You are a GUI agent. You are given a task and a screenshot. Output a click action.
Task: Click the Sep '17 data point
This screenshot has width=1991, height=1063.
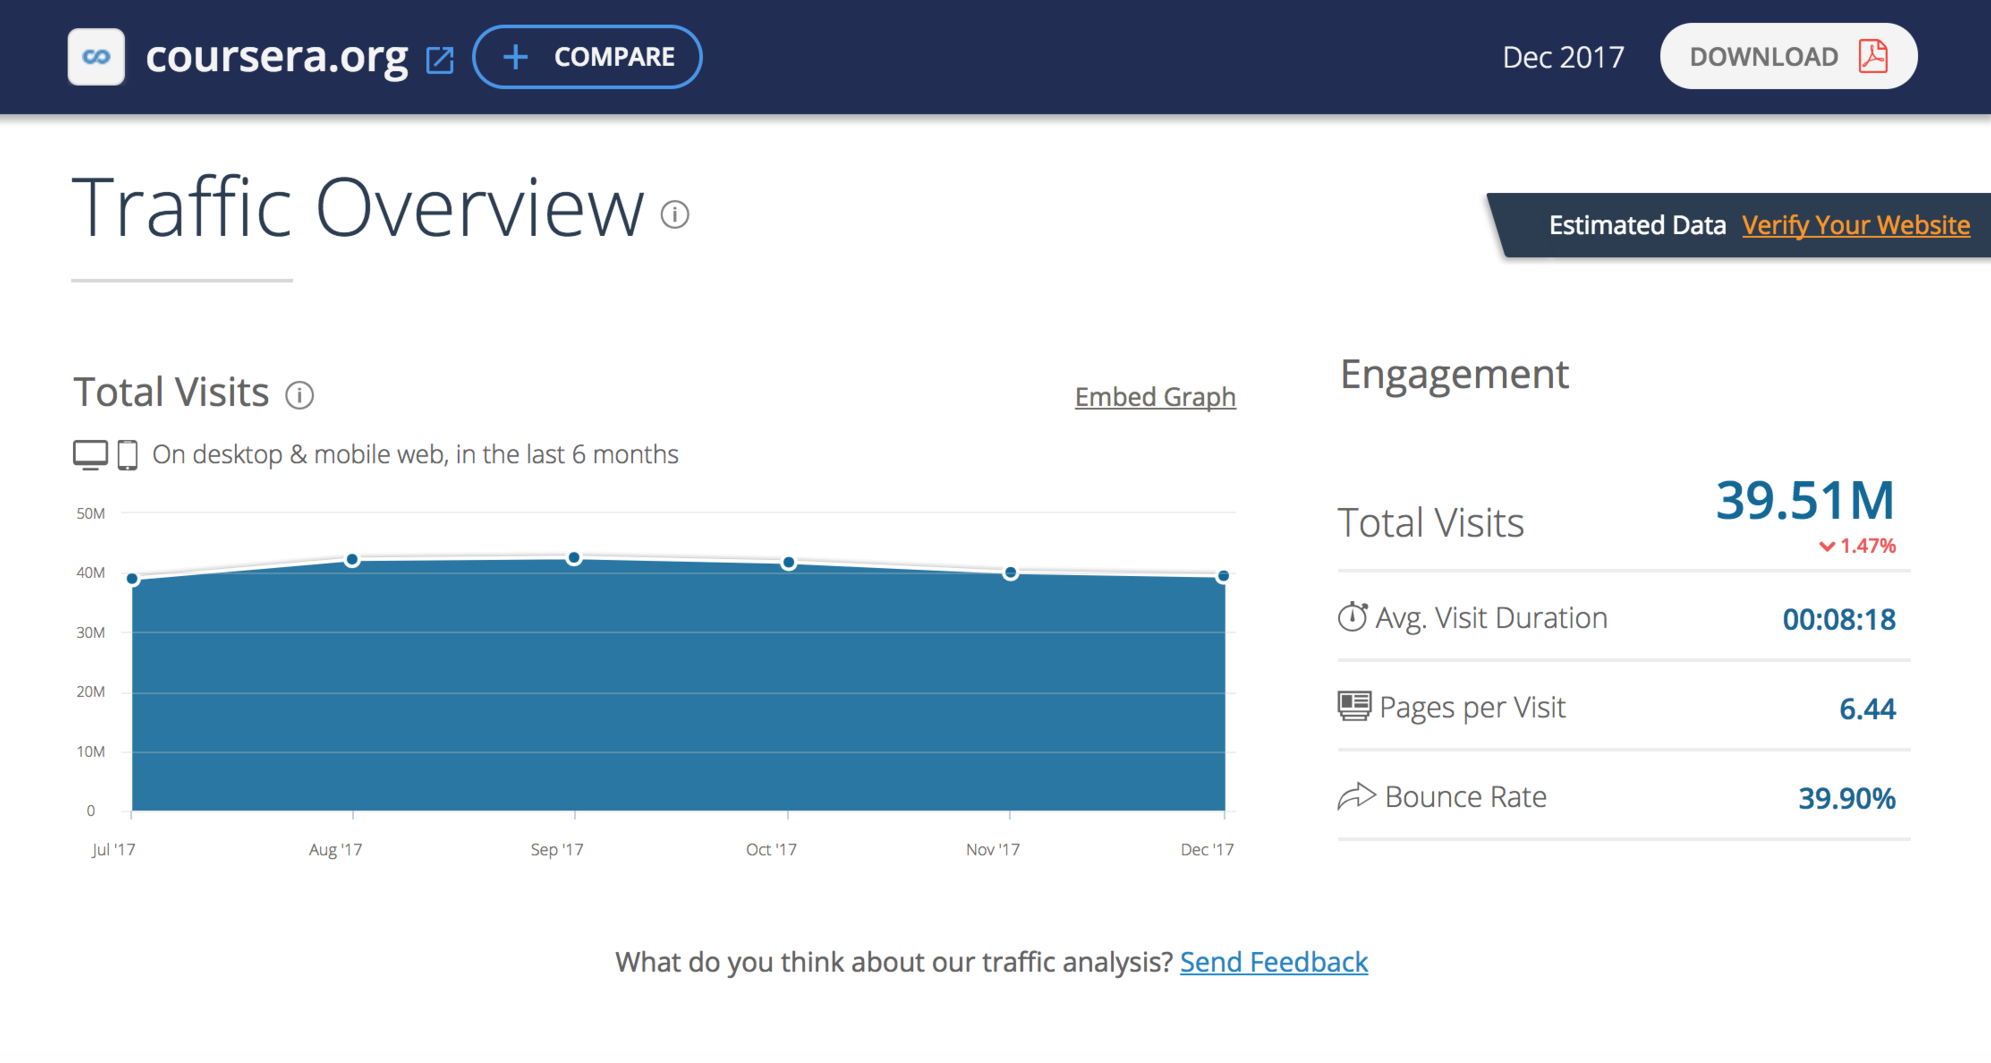(x=574, y=558)
